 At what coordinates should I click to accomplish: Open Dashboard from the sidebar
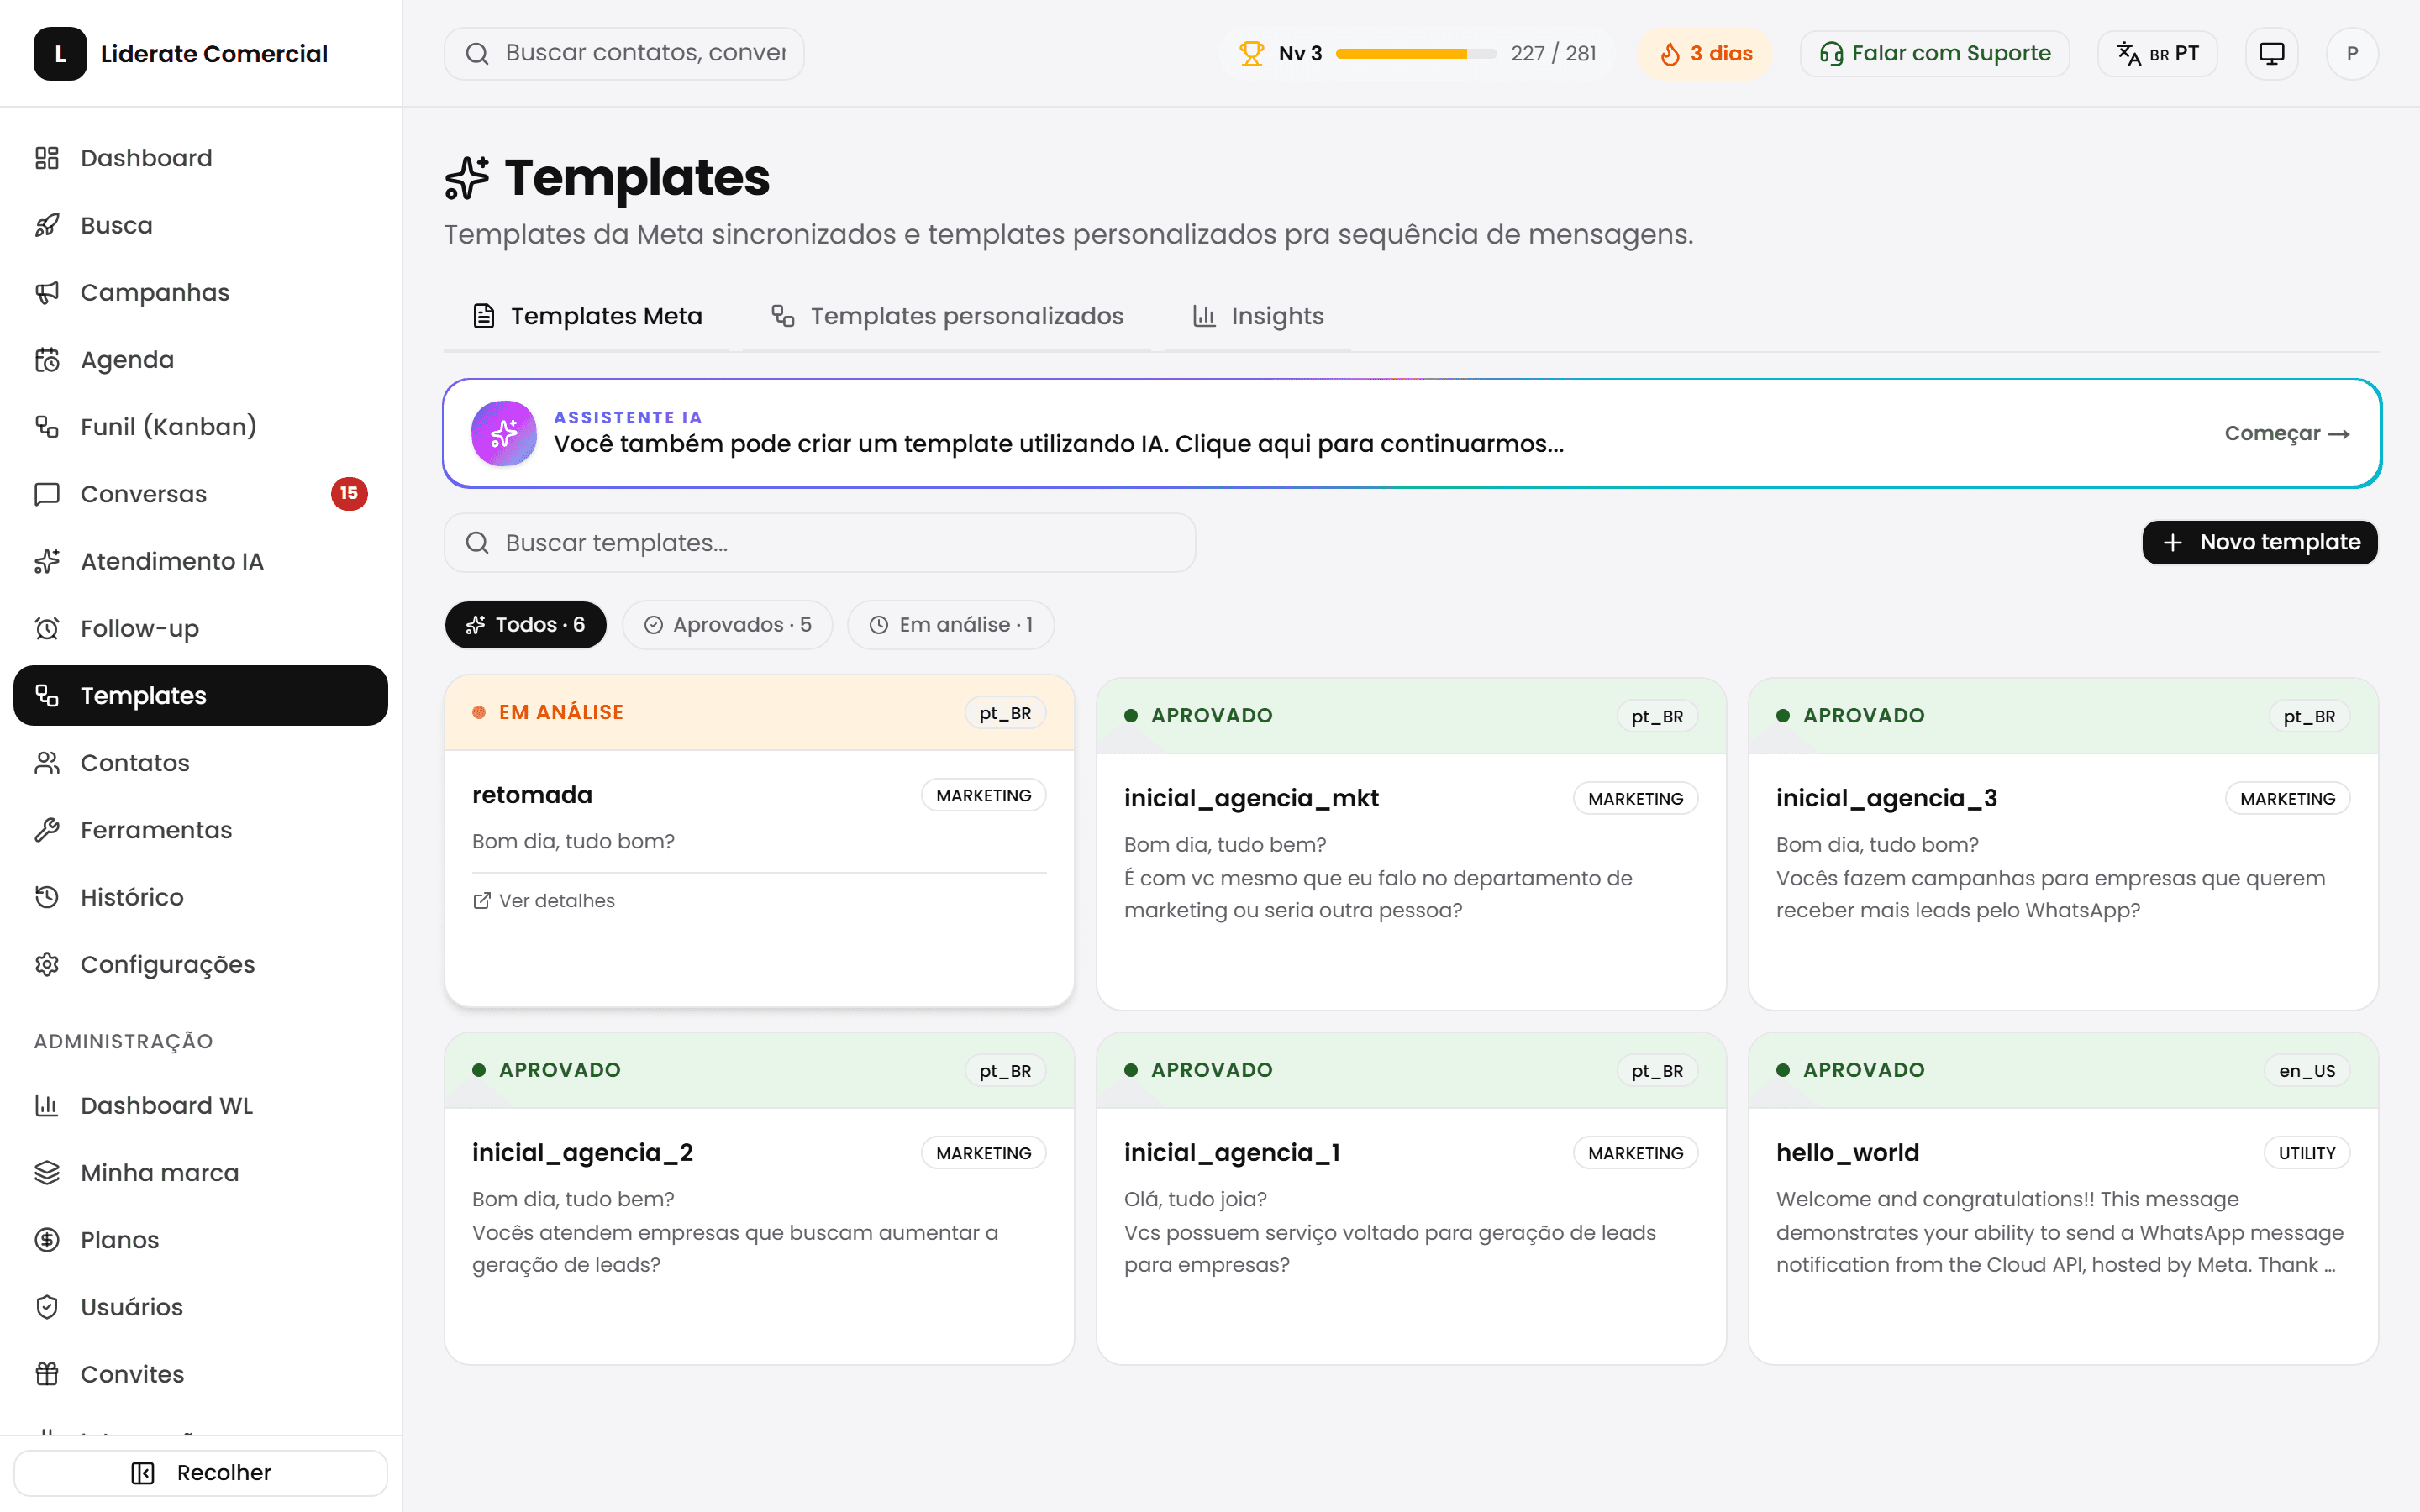[200, 158]
